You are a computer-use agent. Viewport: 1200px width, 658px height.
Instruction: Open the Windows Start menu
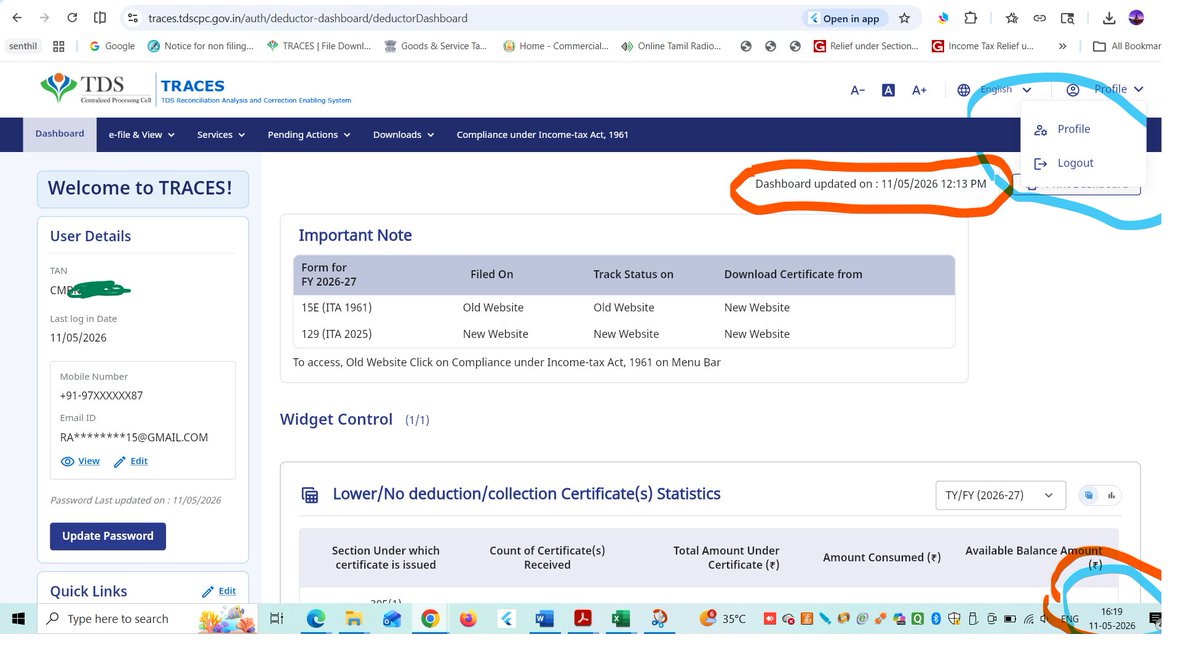tap(20, 619)
